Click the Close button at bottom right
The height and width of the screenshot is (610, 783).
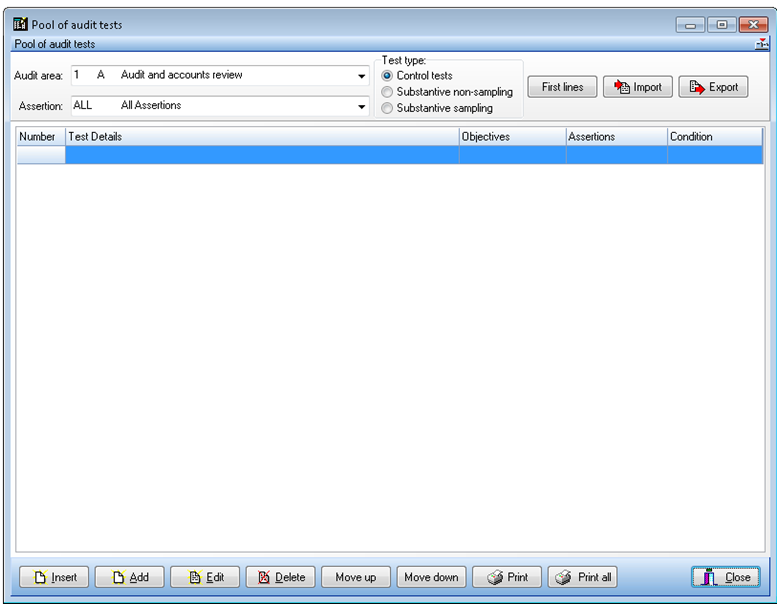point(726,577)
